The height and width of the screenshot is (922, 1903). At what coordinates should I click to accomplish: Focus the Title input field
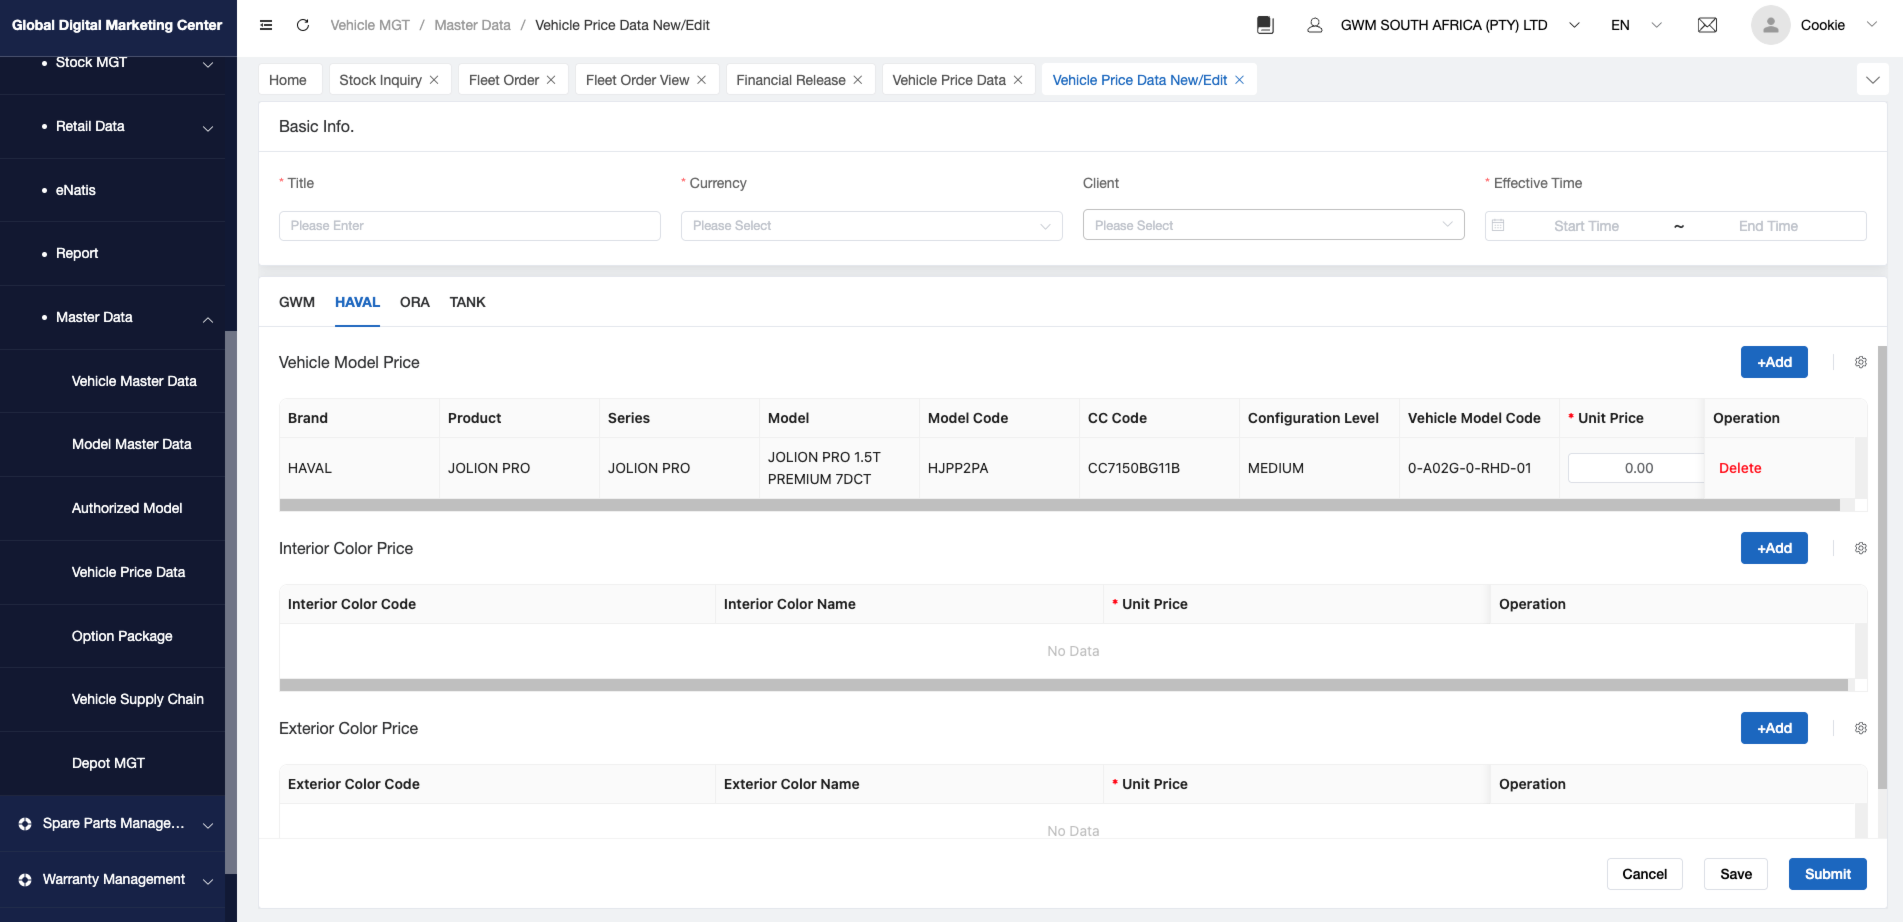click(469, 226)
